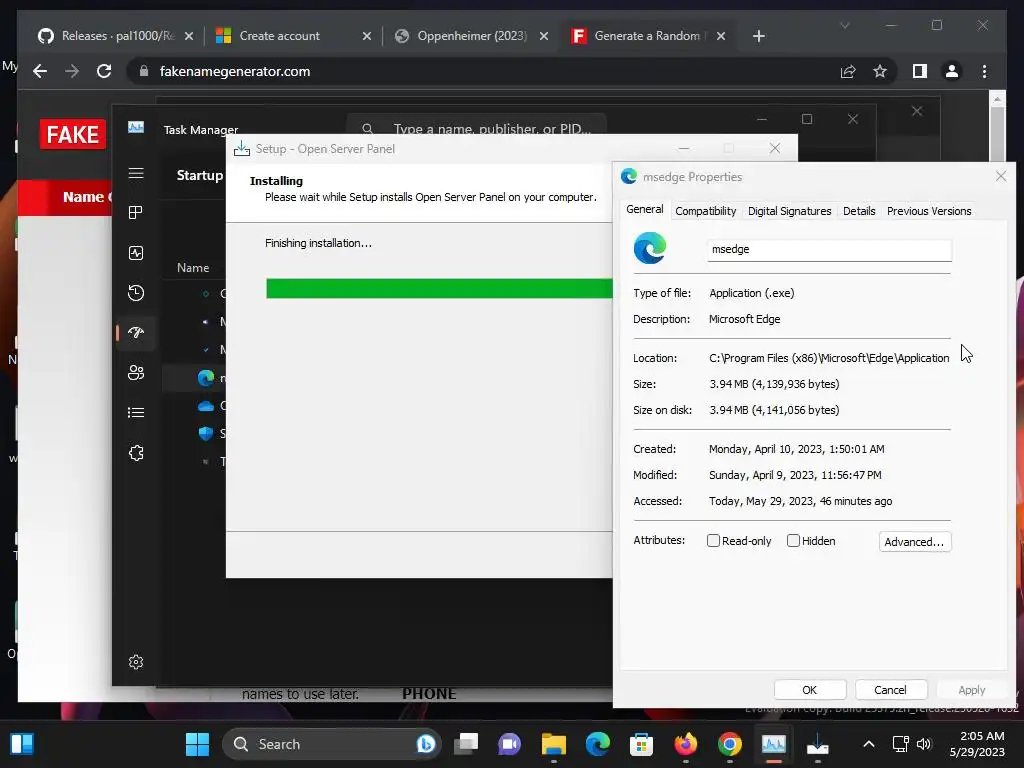
Task: Open Processes page in Task Manager sidebar
Action: pos(136,213)
